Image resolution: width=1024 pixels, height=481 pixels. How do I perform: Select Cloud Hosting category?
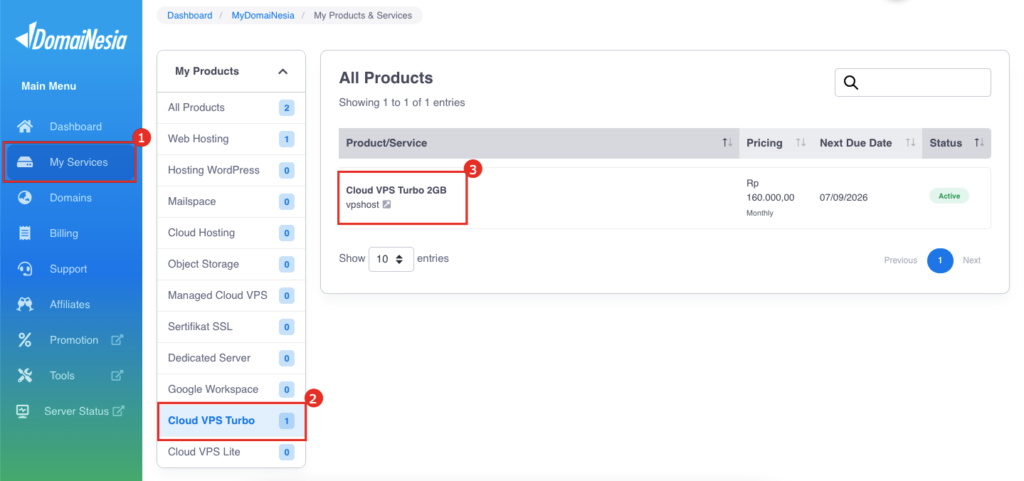(x=231, y=233)
